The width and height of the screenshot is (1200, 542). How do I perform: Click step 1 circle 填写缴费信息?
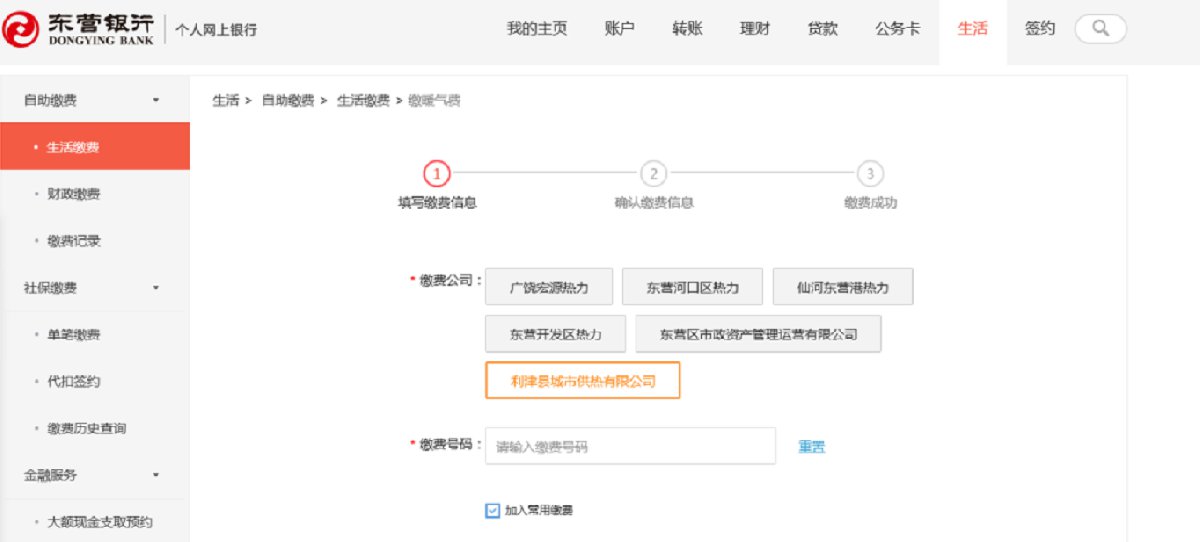click(436, 174)
